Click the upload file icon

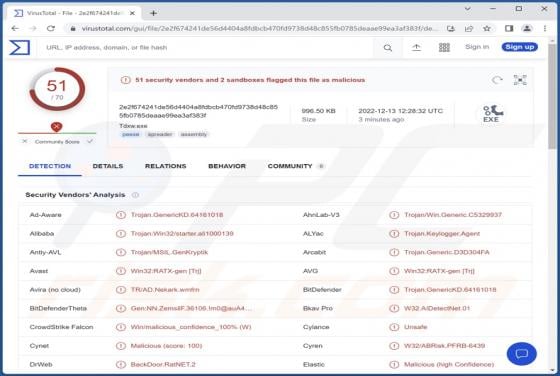tap(416, 47)
